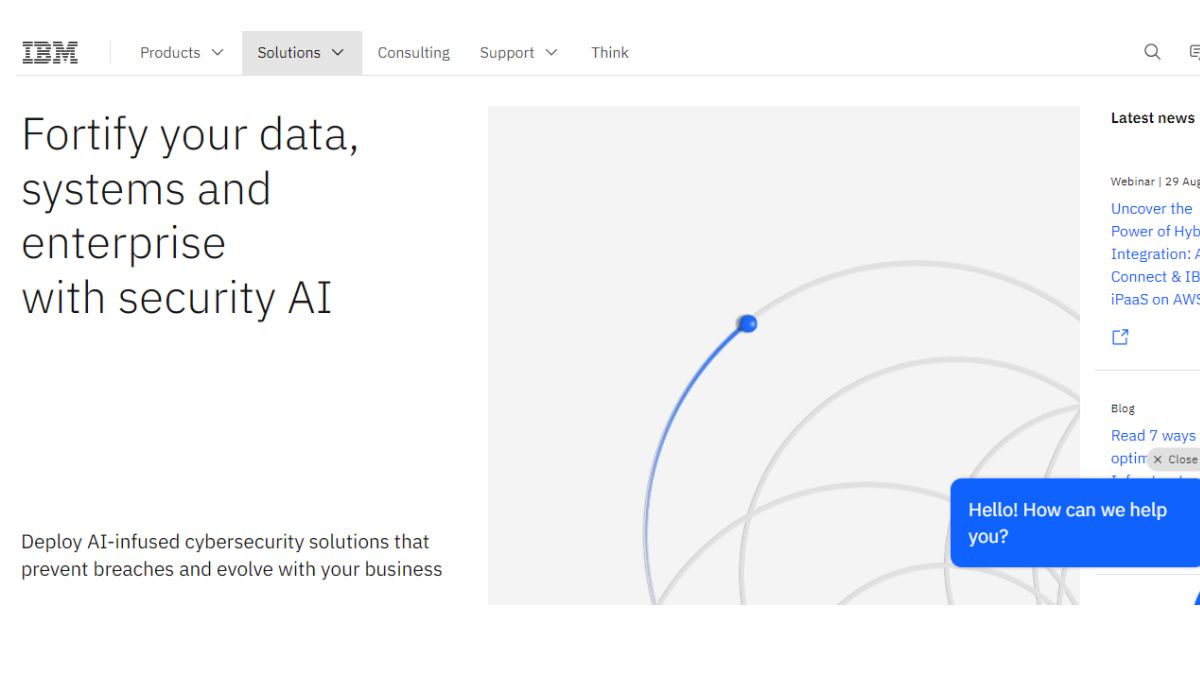Expand the Support dropdown menu
This screenshot has width=1200, height=700.
tap(518, 52)
